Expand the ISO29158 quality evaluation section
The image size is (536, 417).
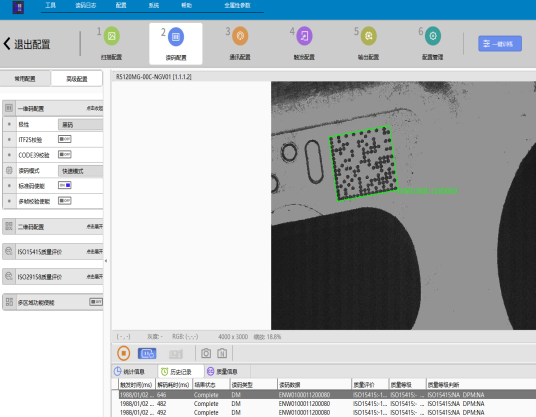(x=53, y=277)
